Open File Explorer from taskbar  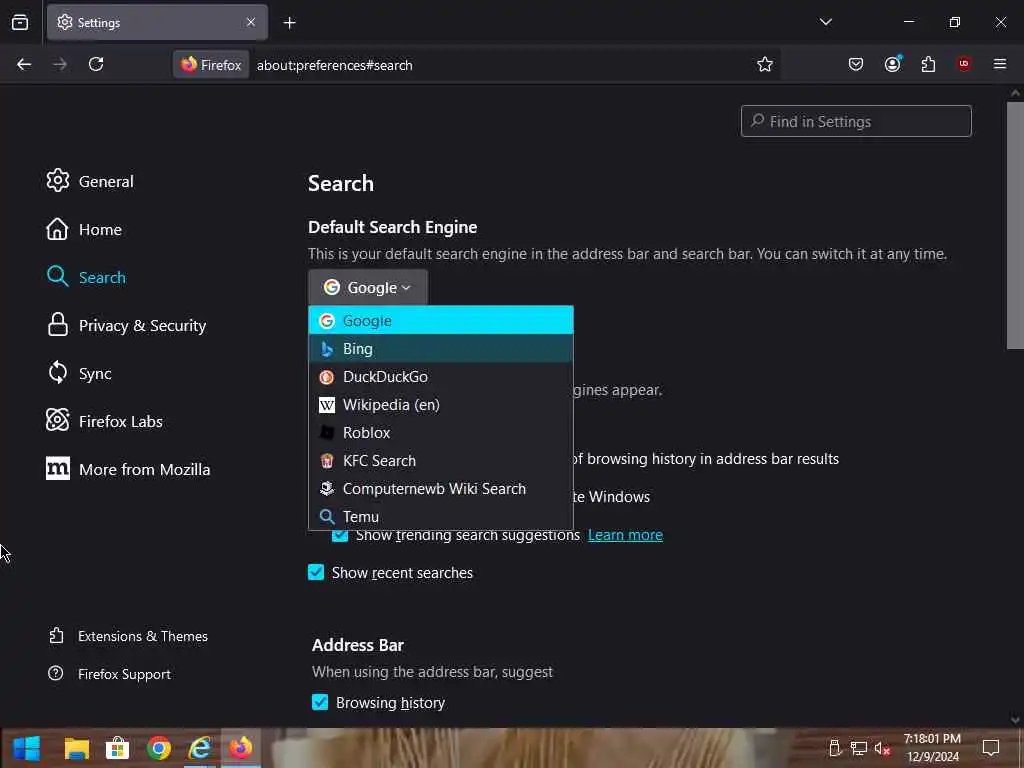[x=76, y=748]
